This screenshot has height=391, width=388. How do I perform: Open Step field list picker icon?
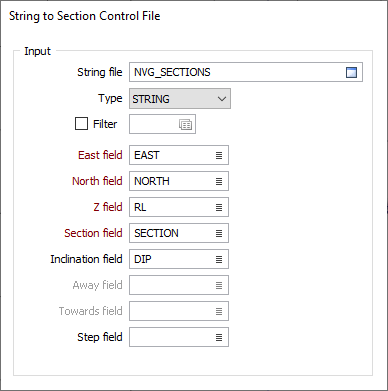219,337
